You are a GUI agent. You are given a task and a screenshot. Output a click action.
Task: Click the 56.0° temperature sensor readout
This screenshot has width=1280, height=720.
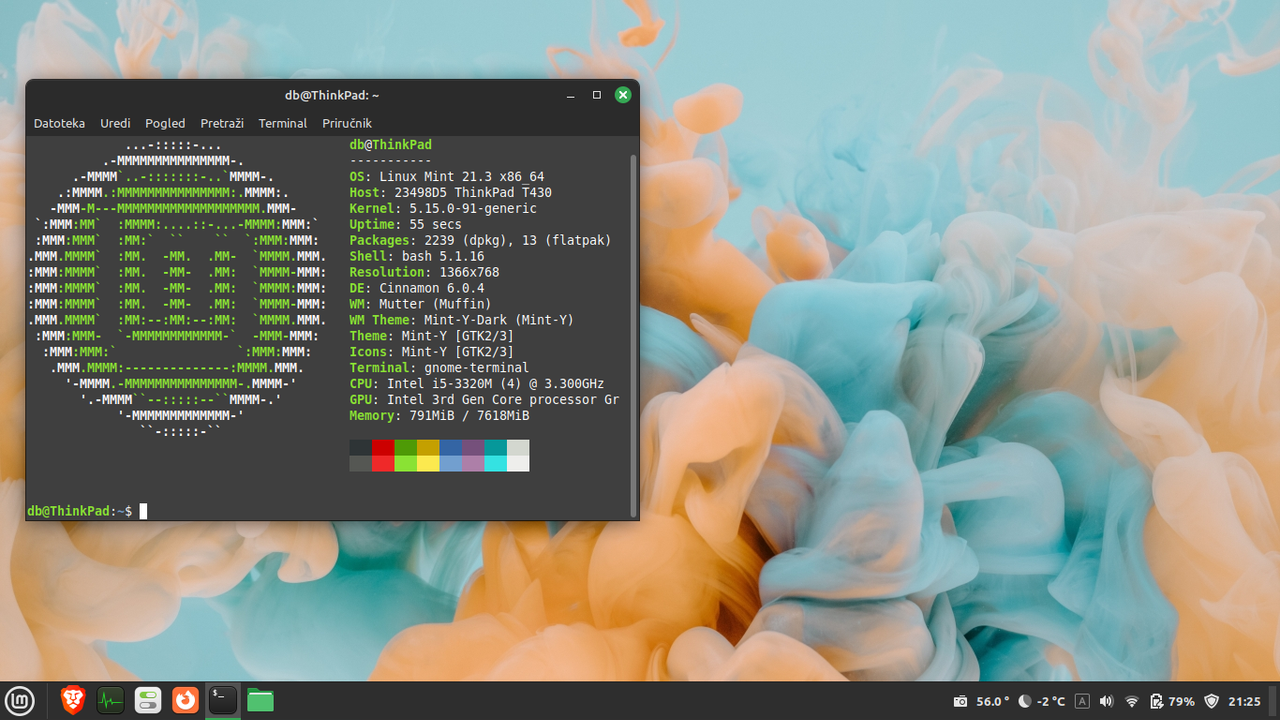coord(993,701)
